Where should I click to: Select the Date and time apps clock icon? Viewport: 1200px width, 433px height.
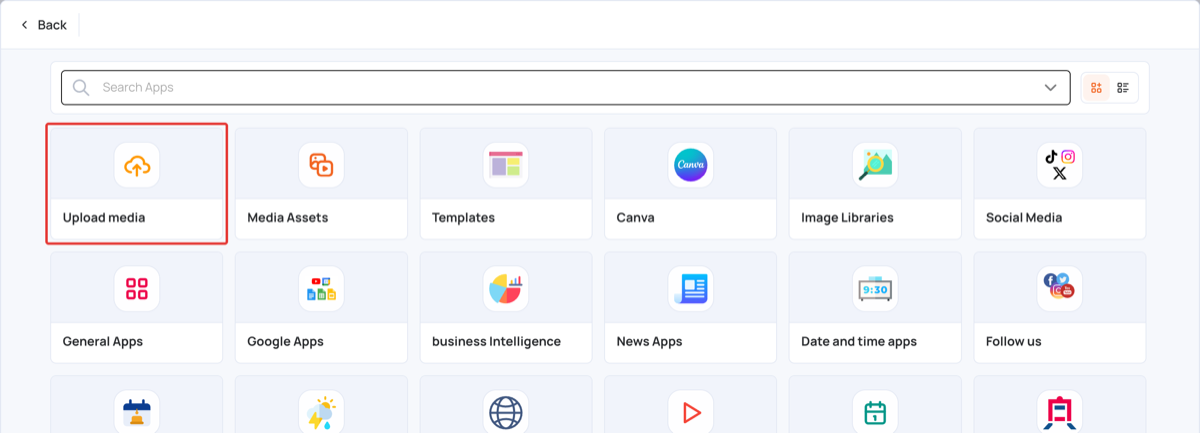pyautogui.click(x=875, y=289)
